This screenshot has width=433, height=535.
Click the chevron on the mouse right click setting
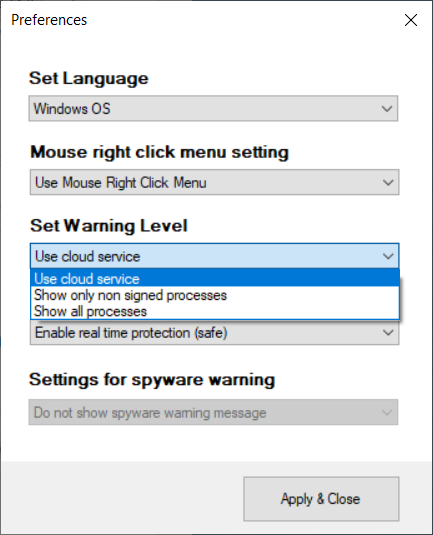[388, 183]
